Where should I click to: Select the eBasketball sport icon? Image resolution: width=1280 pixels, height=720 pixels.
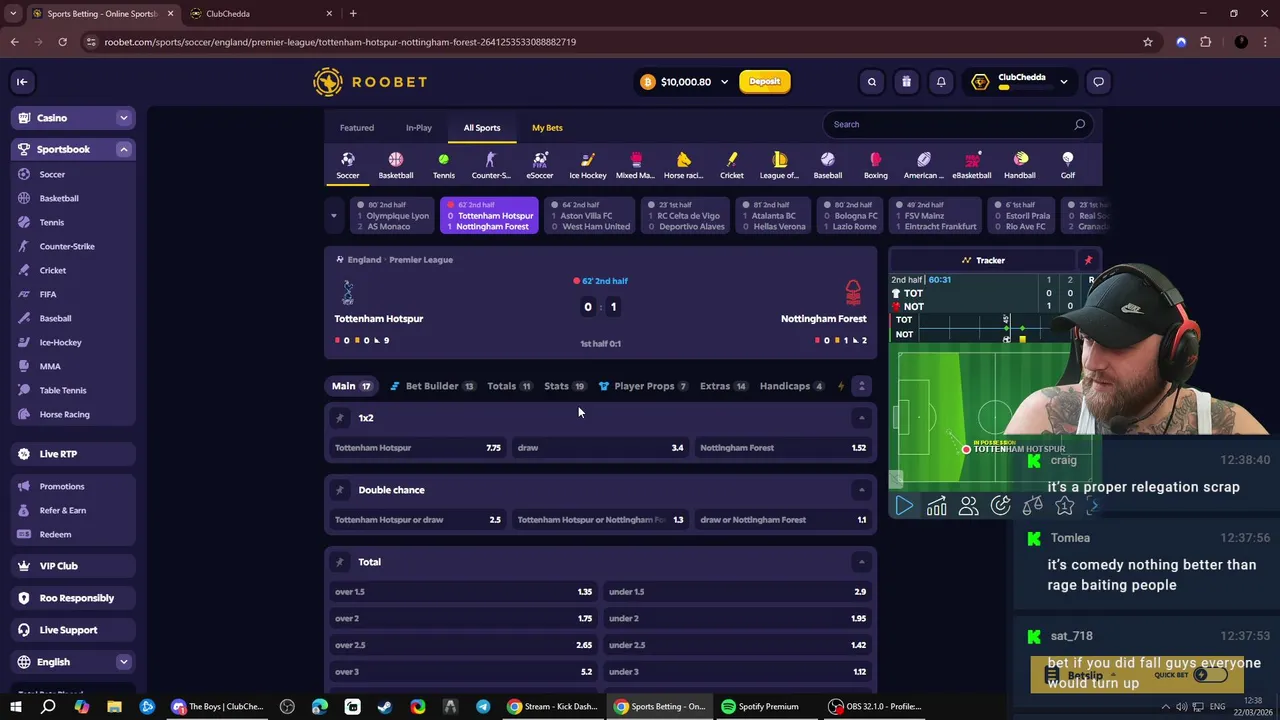[972, 165]
